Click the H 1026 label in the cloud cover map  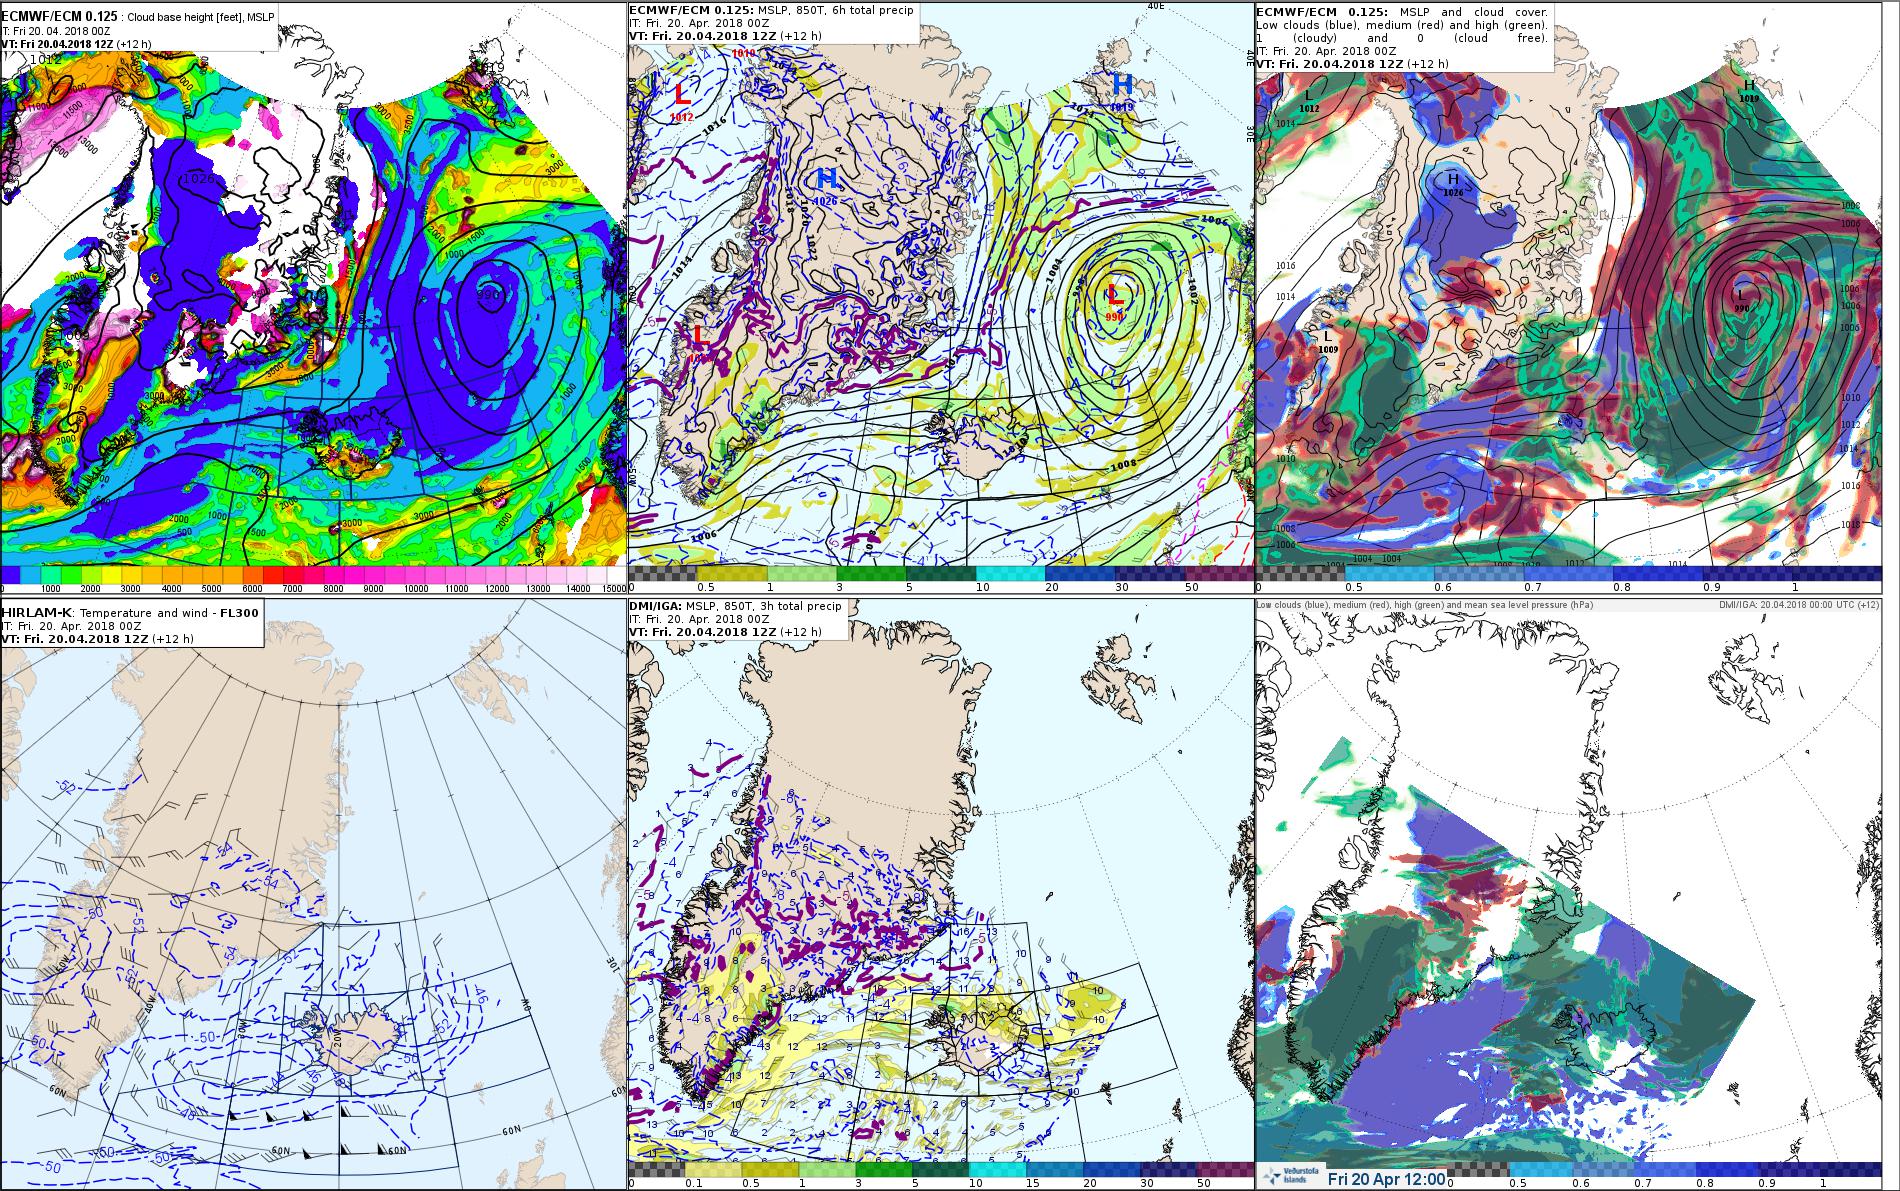tap(1453, 184)
